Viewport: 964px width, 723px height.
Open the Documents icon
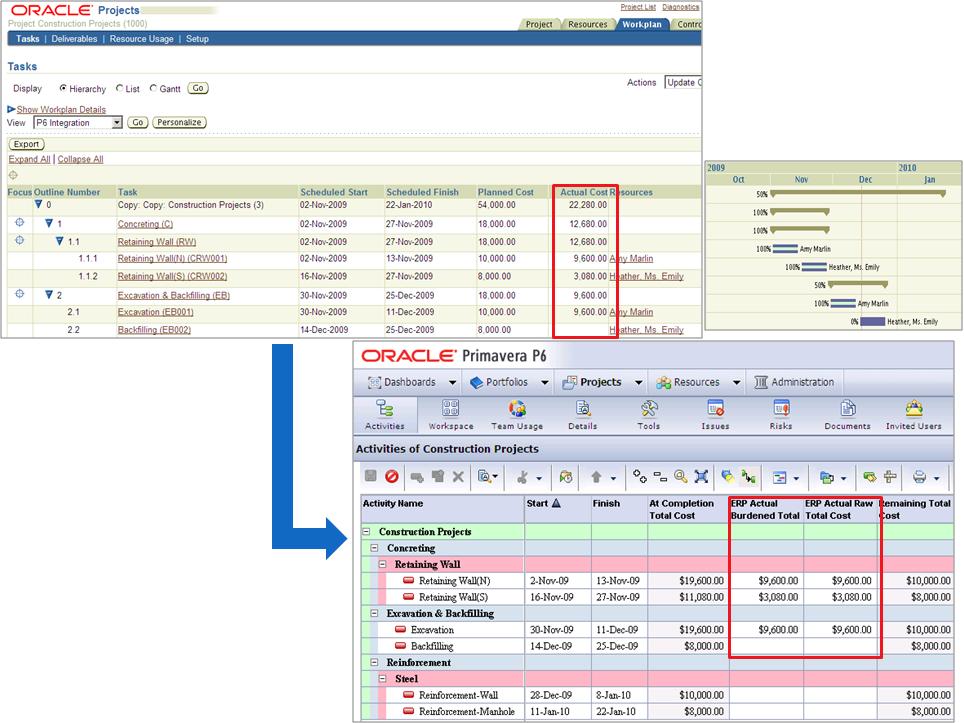[x=847, y=414]
